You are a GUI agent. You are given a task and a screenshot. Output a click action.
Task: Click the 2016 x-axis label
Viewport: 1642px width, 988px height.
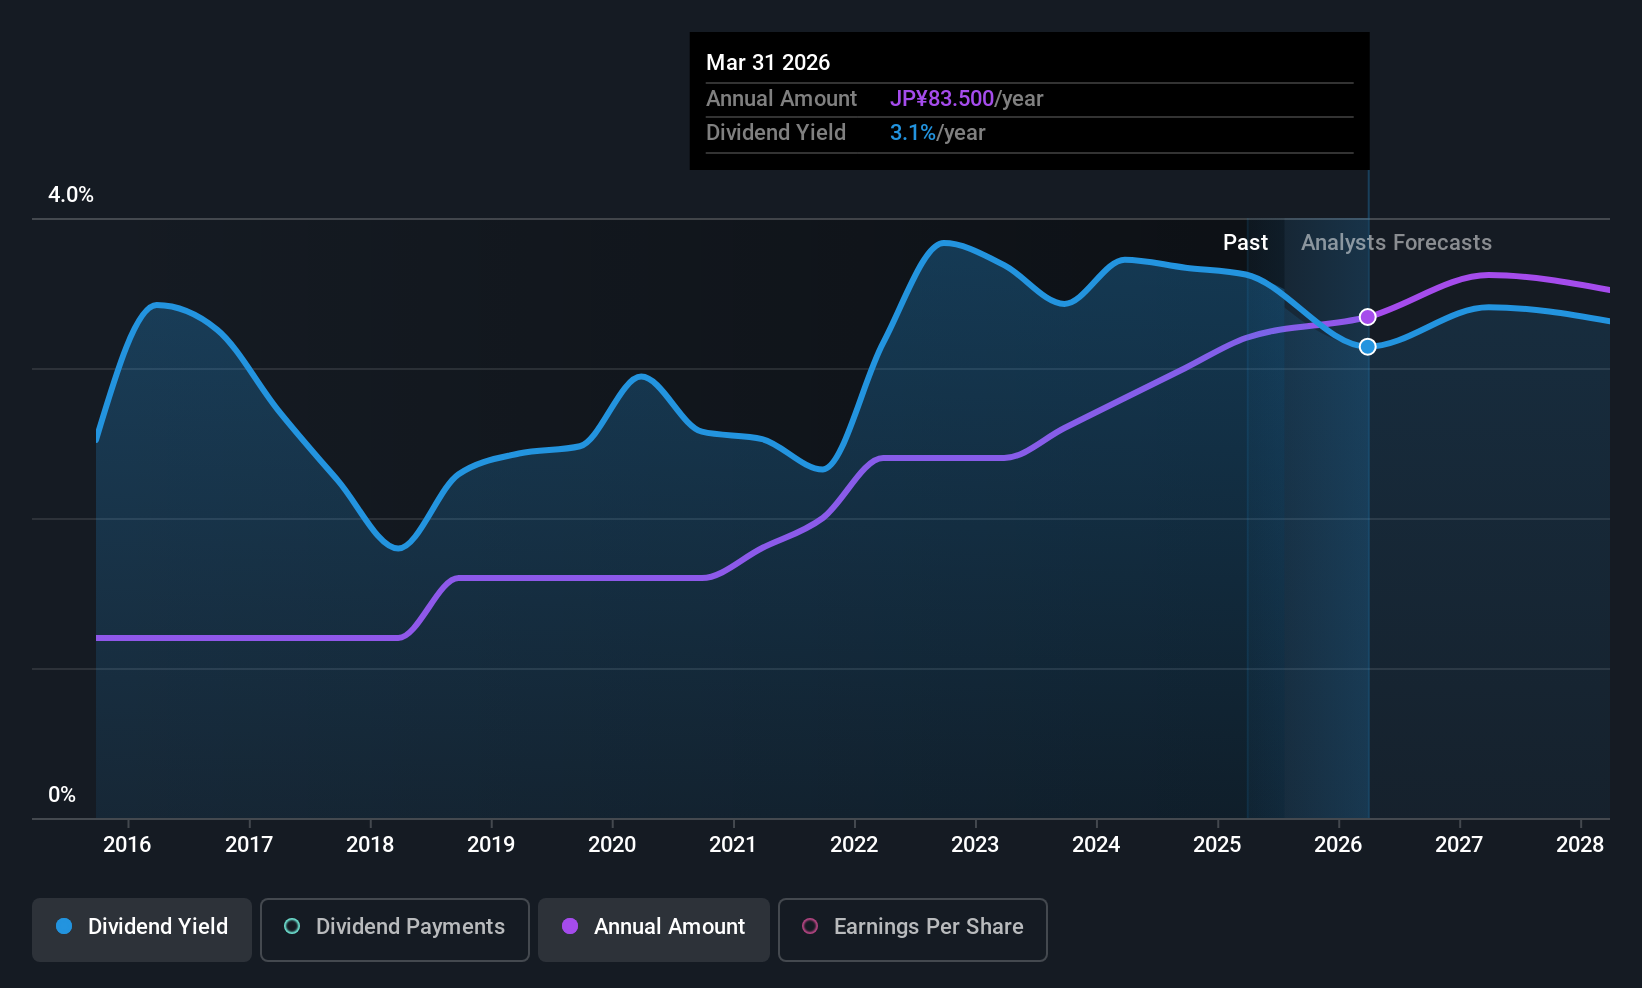127,845
